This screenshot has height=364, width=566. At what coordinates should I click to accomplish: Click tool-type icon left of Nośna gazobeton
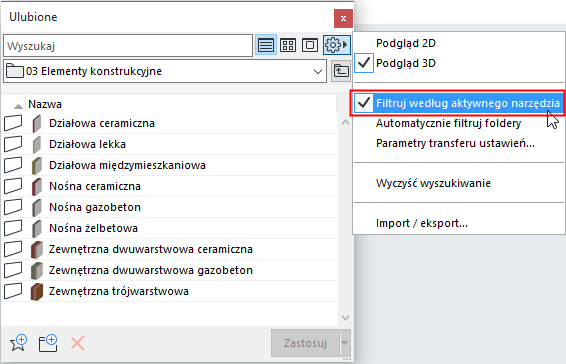[x=13, y=207]
